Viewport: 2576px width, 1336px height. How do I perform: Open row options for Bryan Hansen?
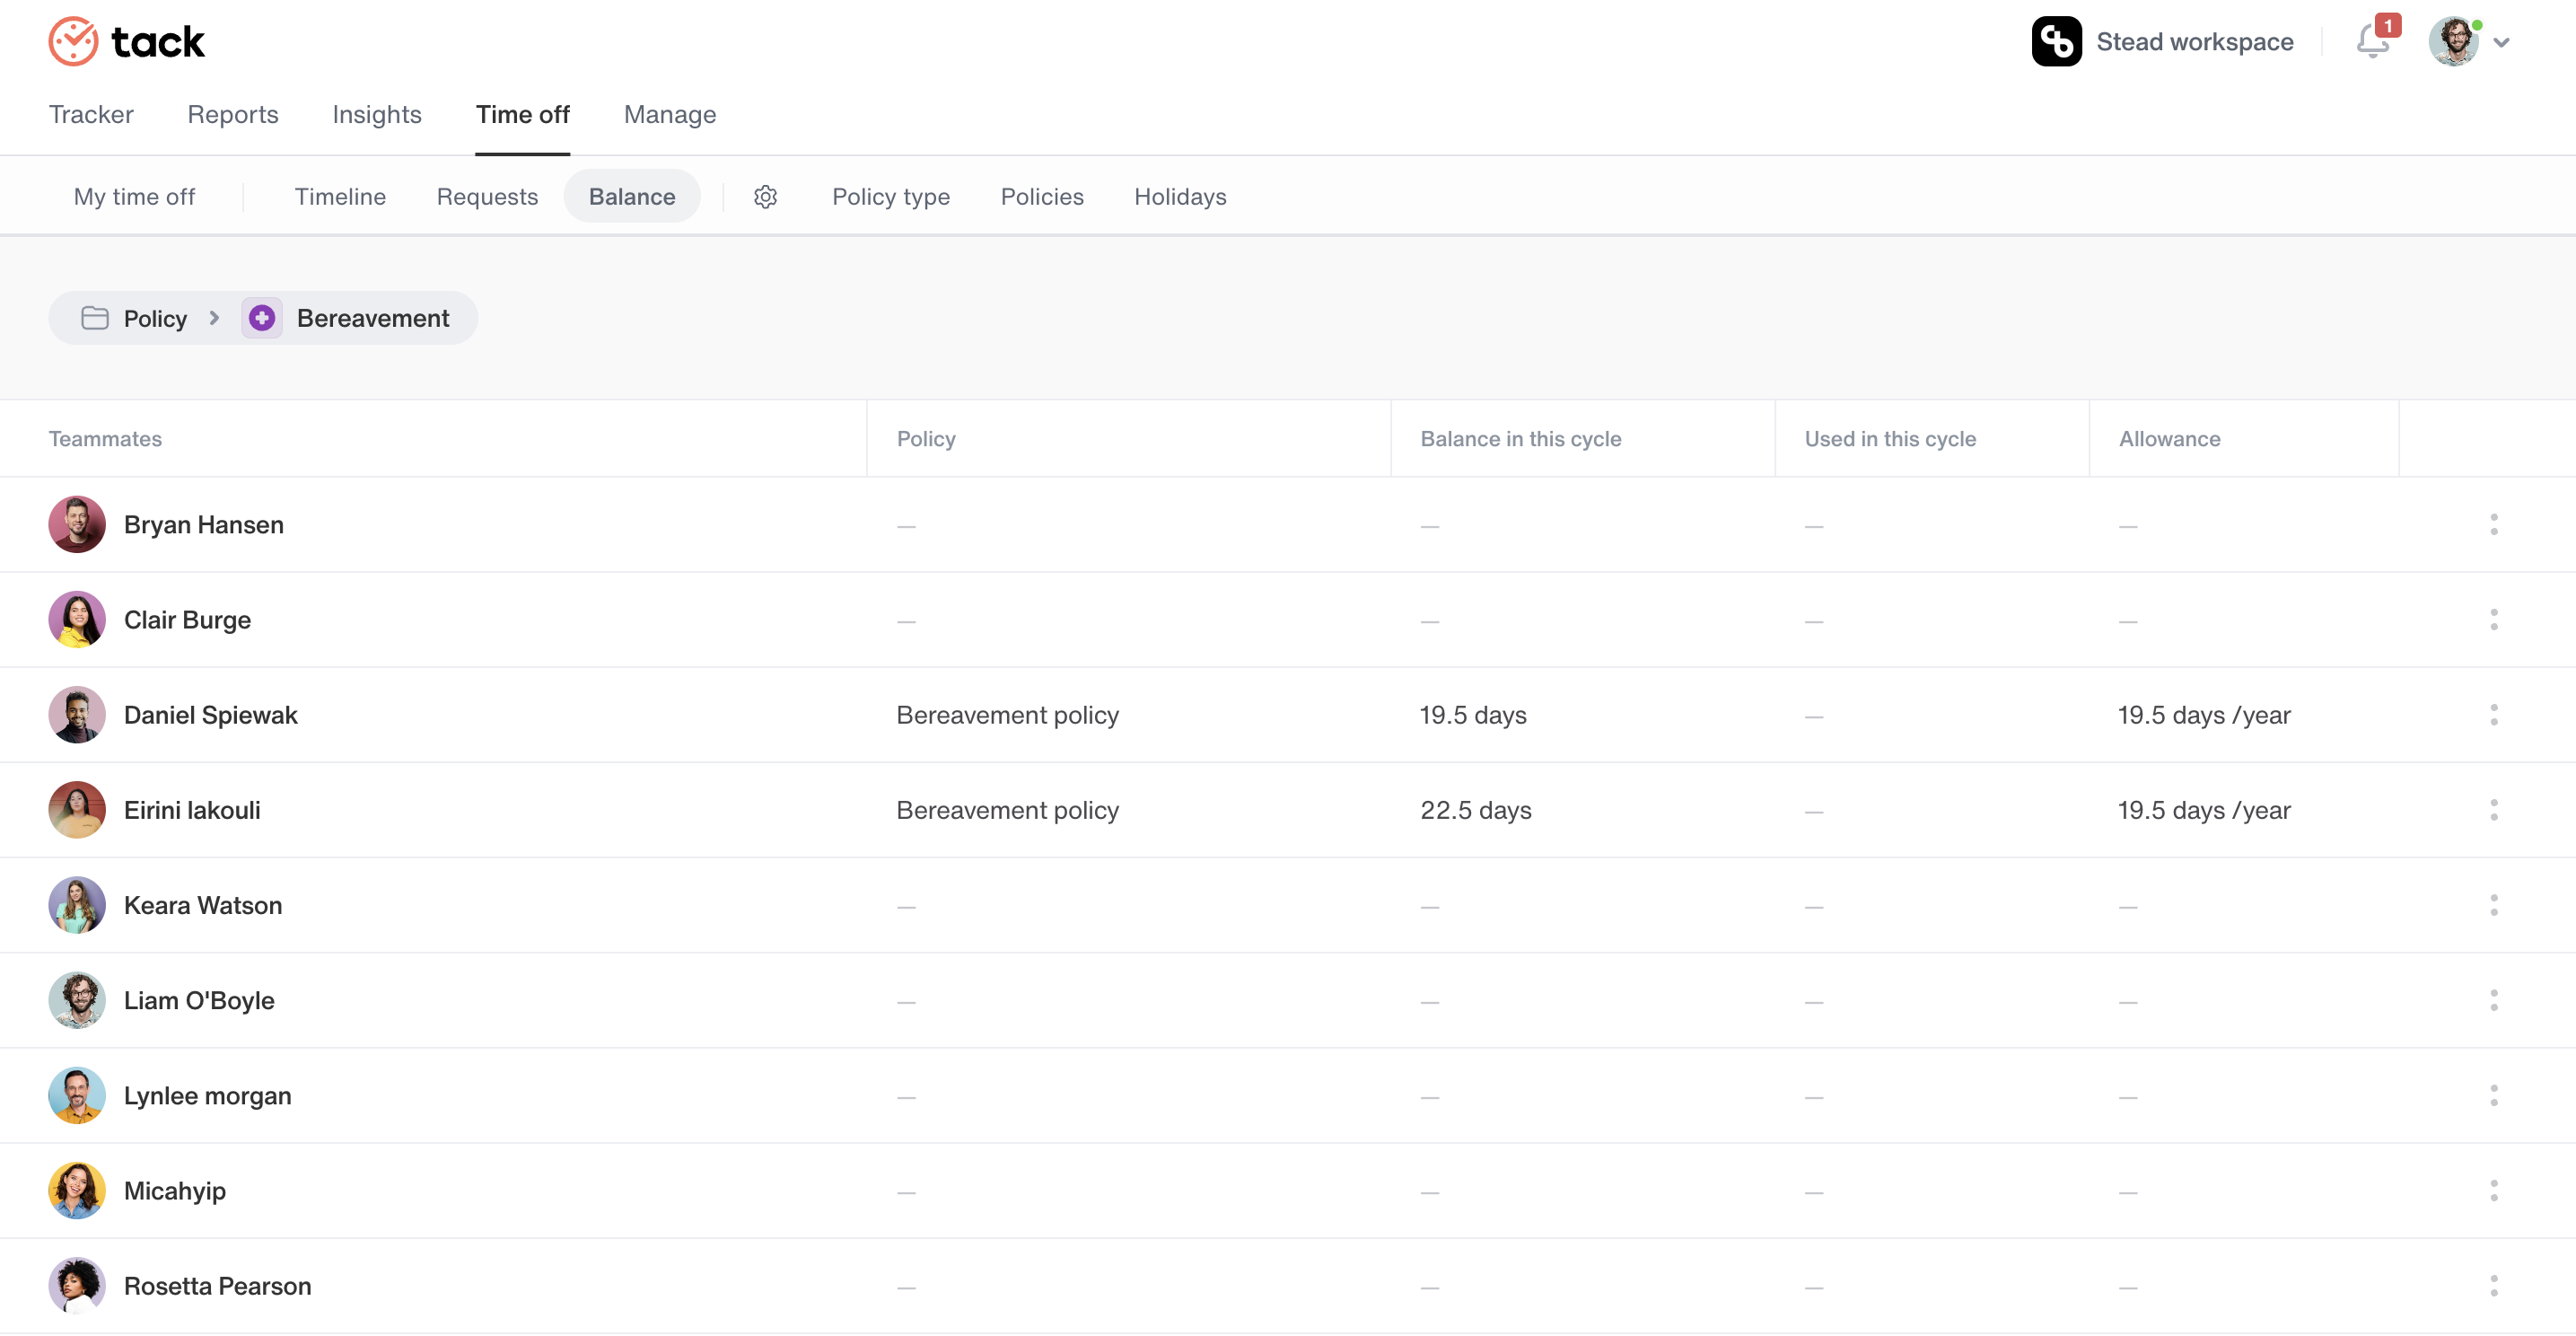pyautogui.click(x=2493, y=524)
